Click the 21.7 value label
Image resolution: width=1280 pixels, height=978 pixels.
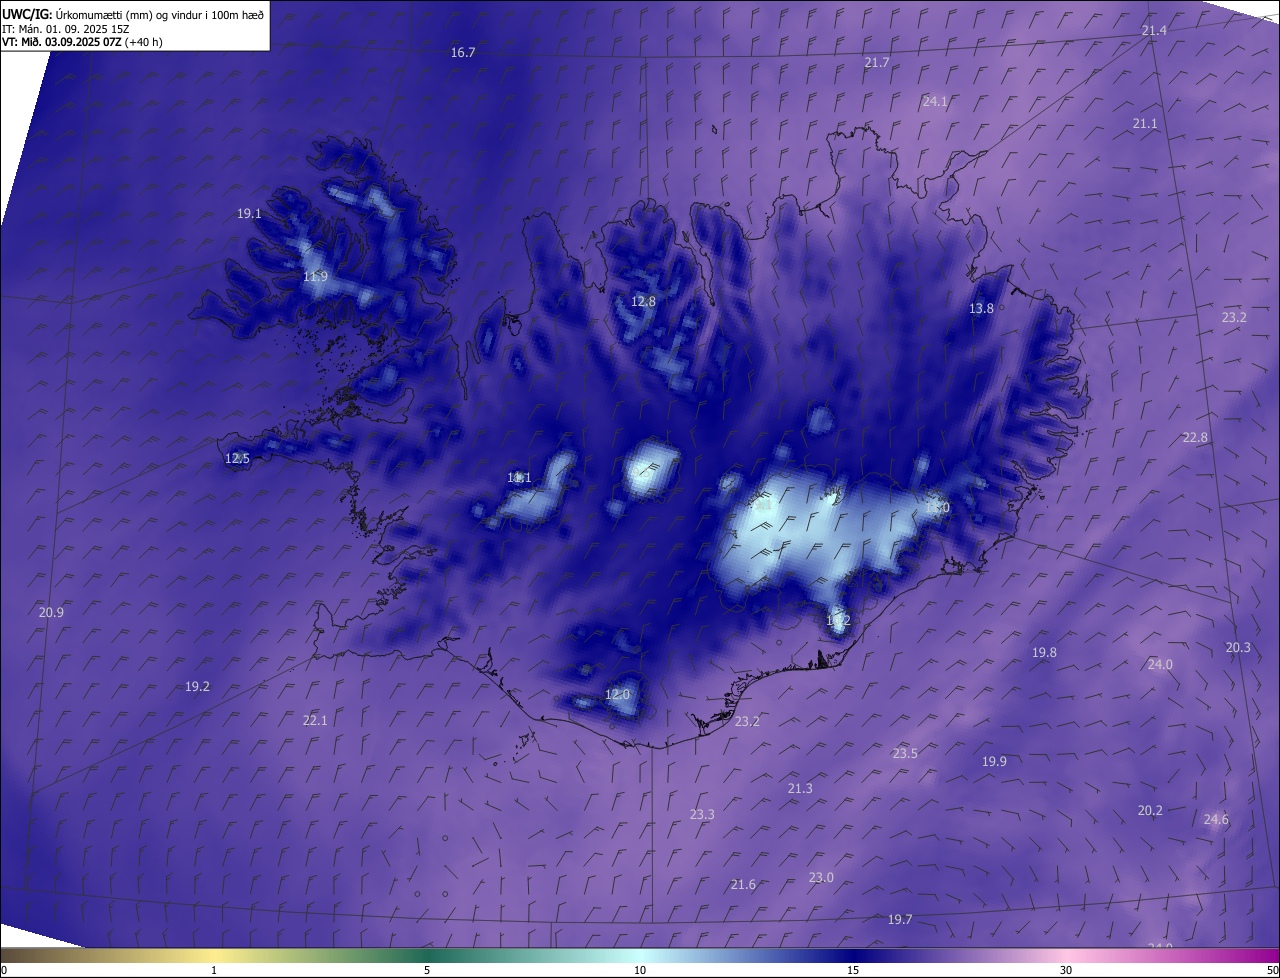click(877, 63)
